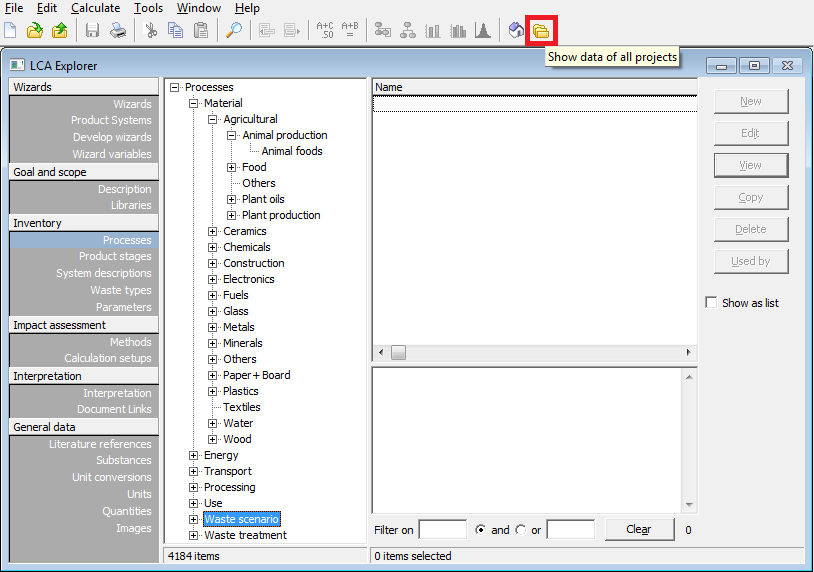
Task: Click the Copy toolbar icon
Action: click(175, 31)
